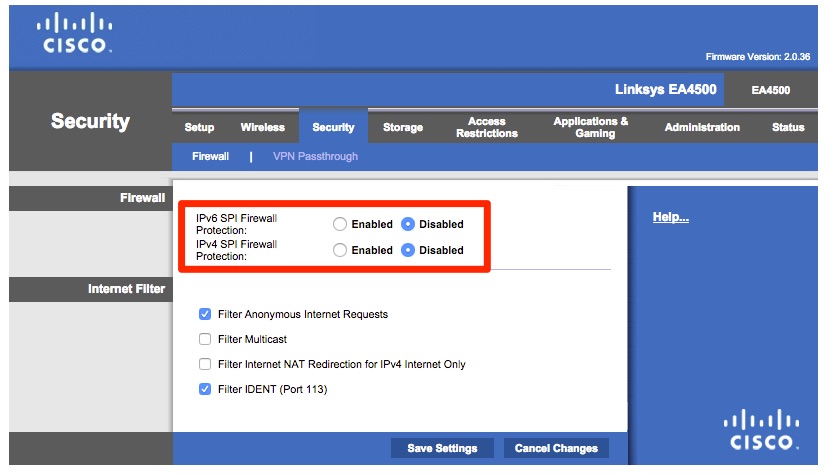Click the Cancel Changes button

tap(556, 448)
